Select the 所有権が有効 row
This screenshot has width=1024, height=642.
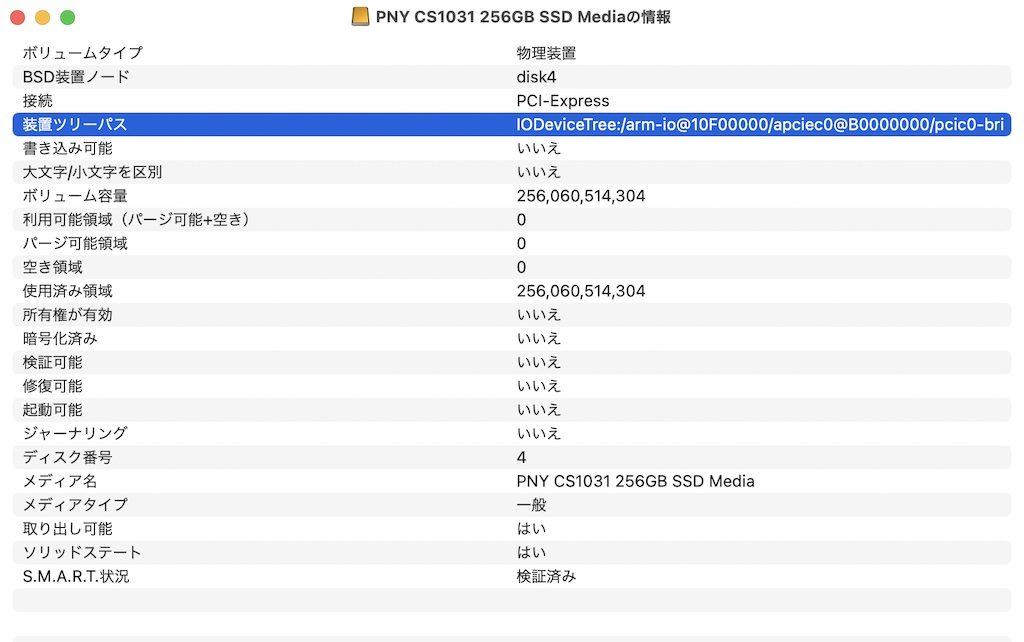point(512,315)
